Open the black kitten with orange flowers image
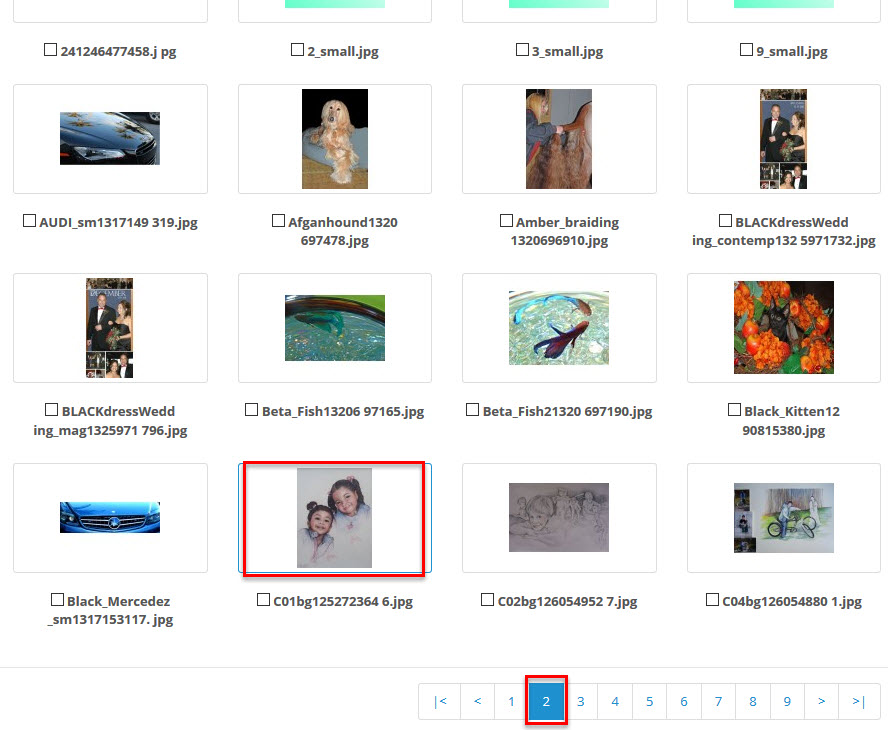 (x=784, y=328)
